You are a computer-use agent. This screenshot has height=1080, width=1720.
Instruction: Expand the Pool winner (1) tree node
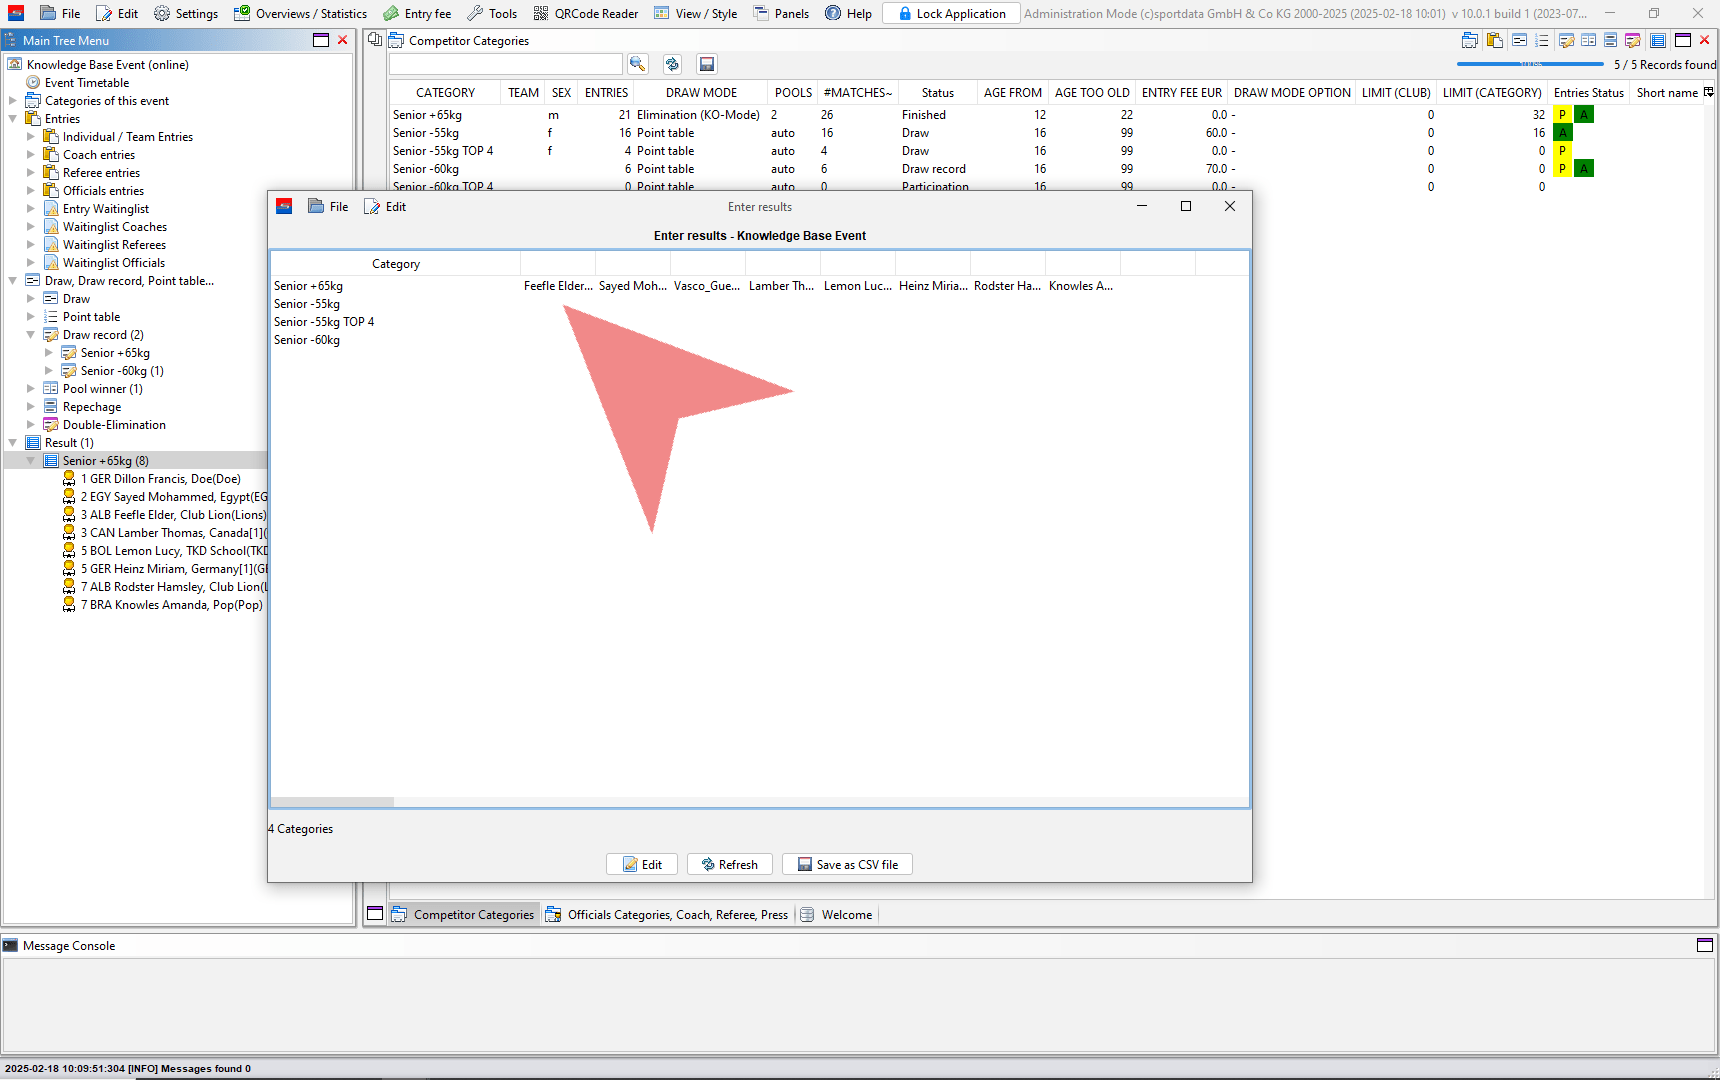(x=31, y=389)
